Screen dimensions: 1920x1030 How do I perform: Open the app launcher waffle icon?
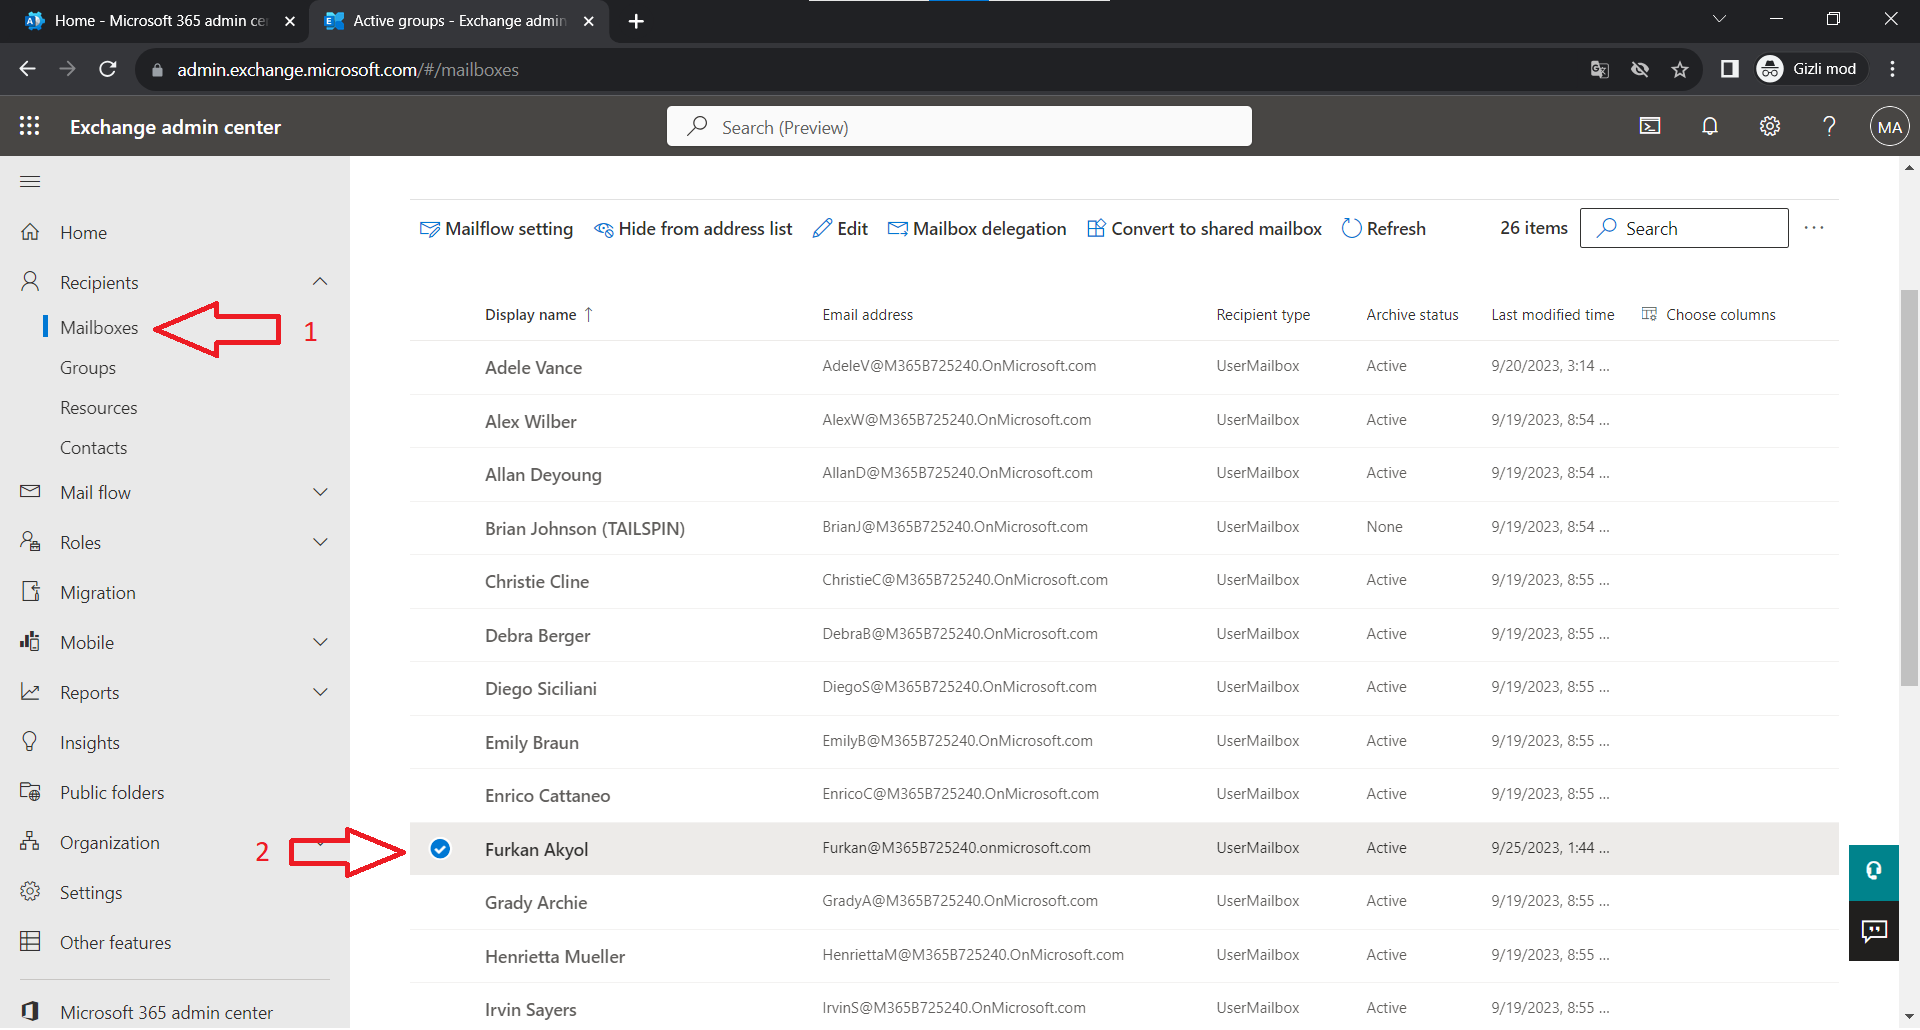pos(30,126)
